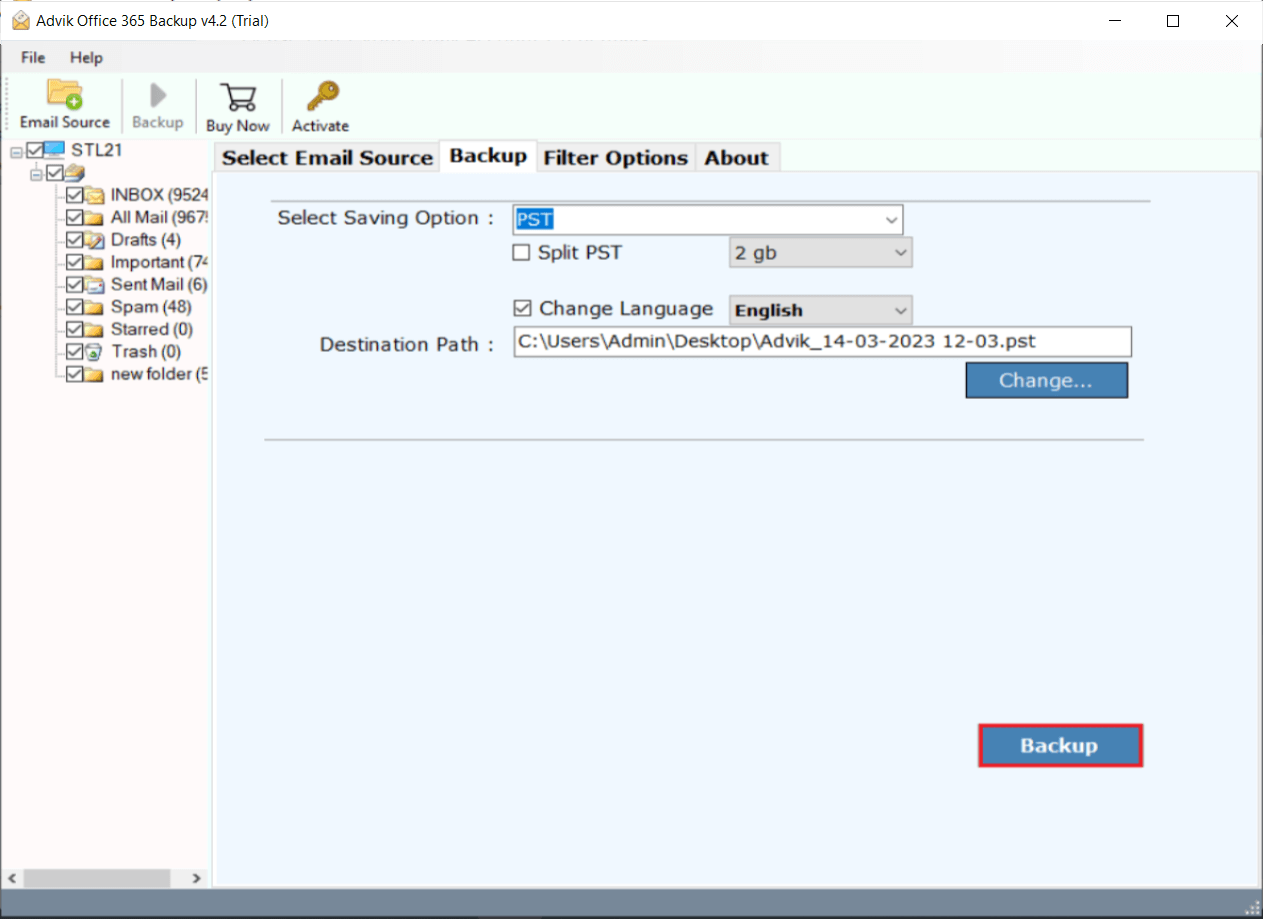This screenshot has width=1263, height=919.
Task: Select the Trash (0) folder label
Action: 146,352
